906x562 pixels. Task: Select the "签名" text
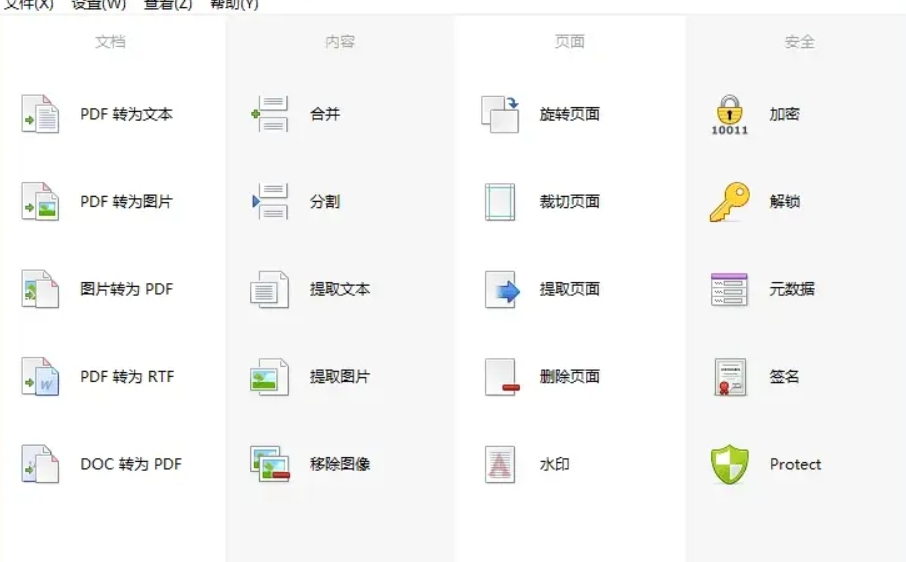785,377
